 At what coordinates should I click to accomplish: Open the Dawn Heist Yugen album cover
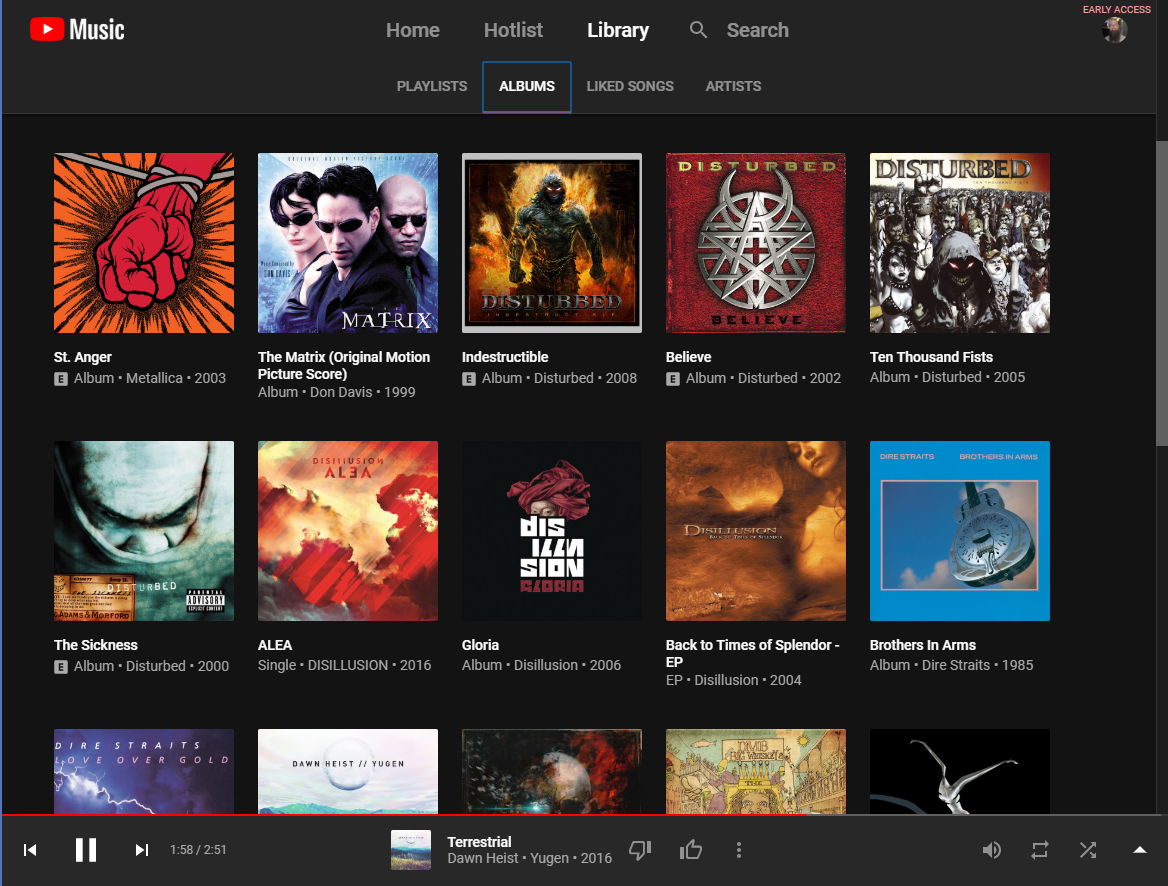(x=348, y=771)
